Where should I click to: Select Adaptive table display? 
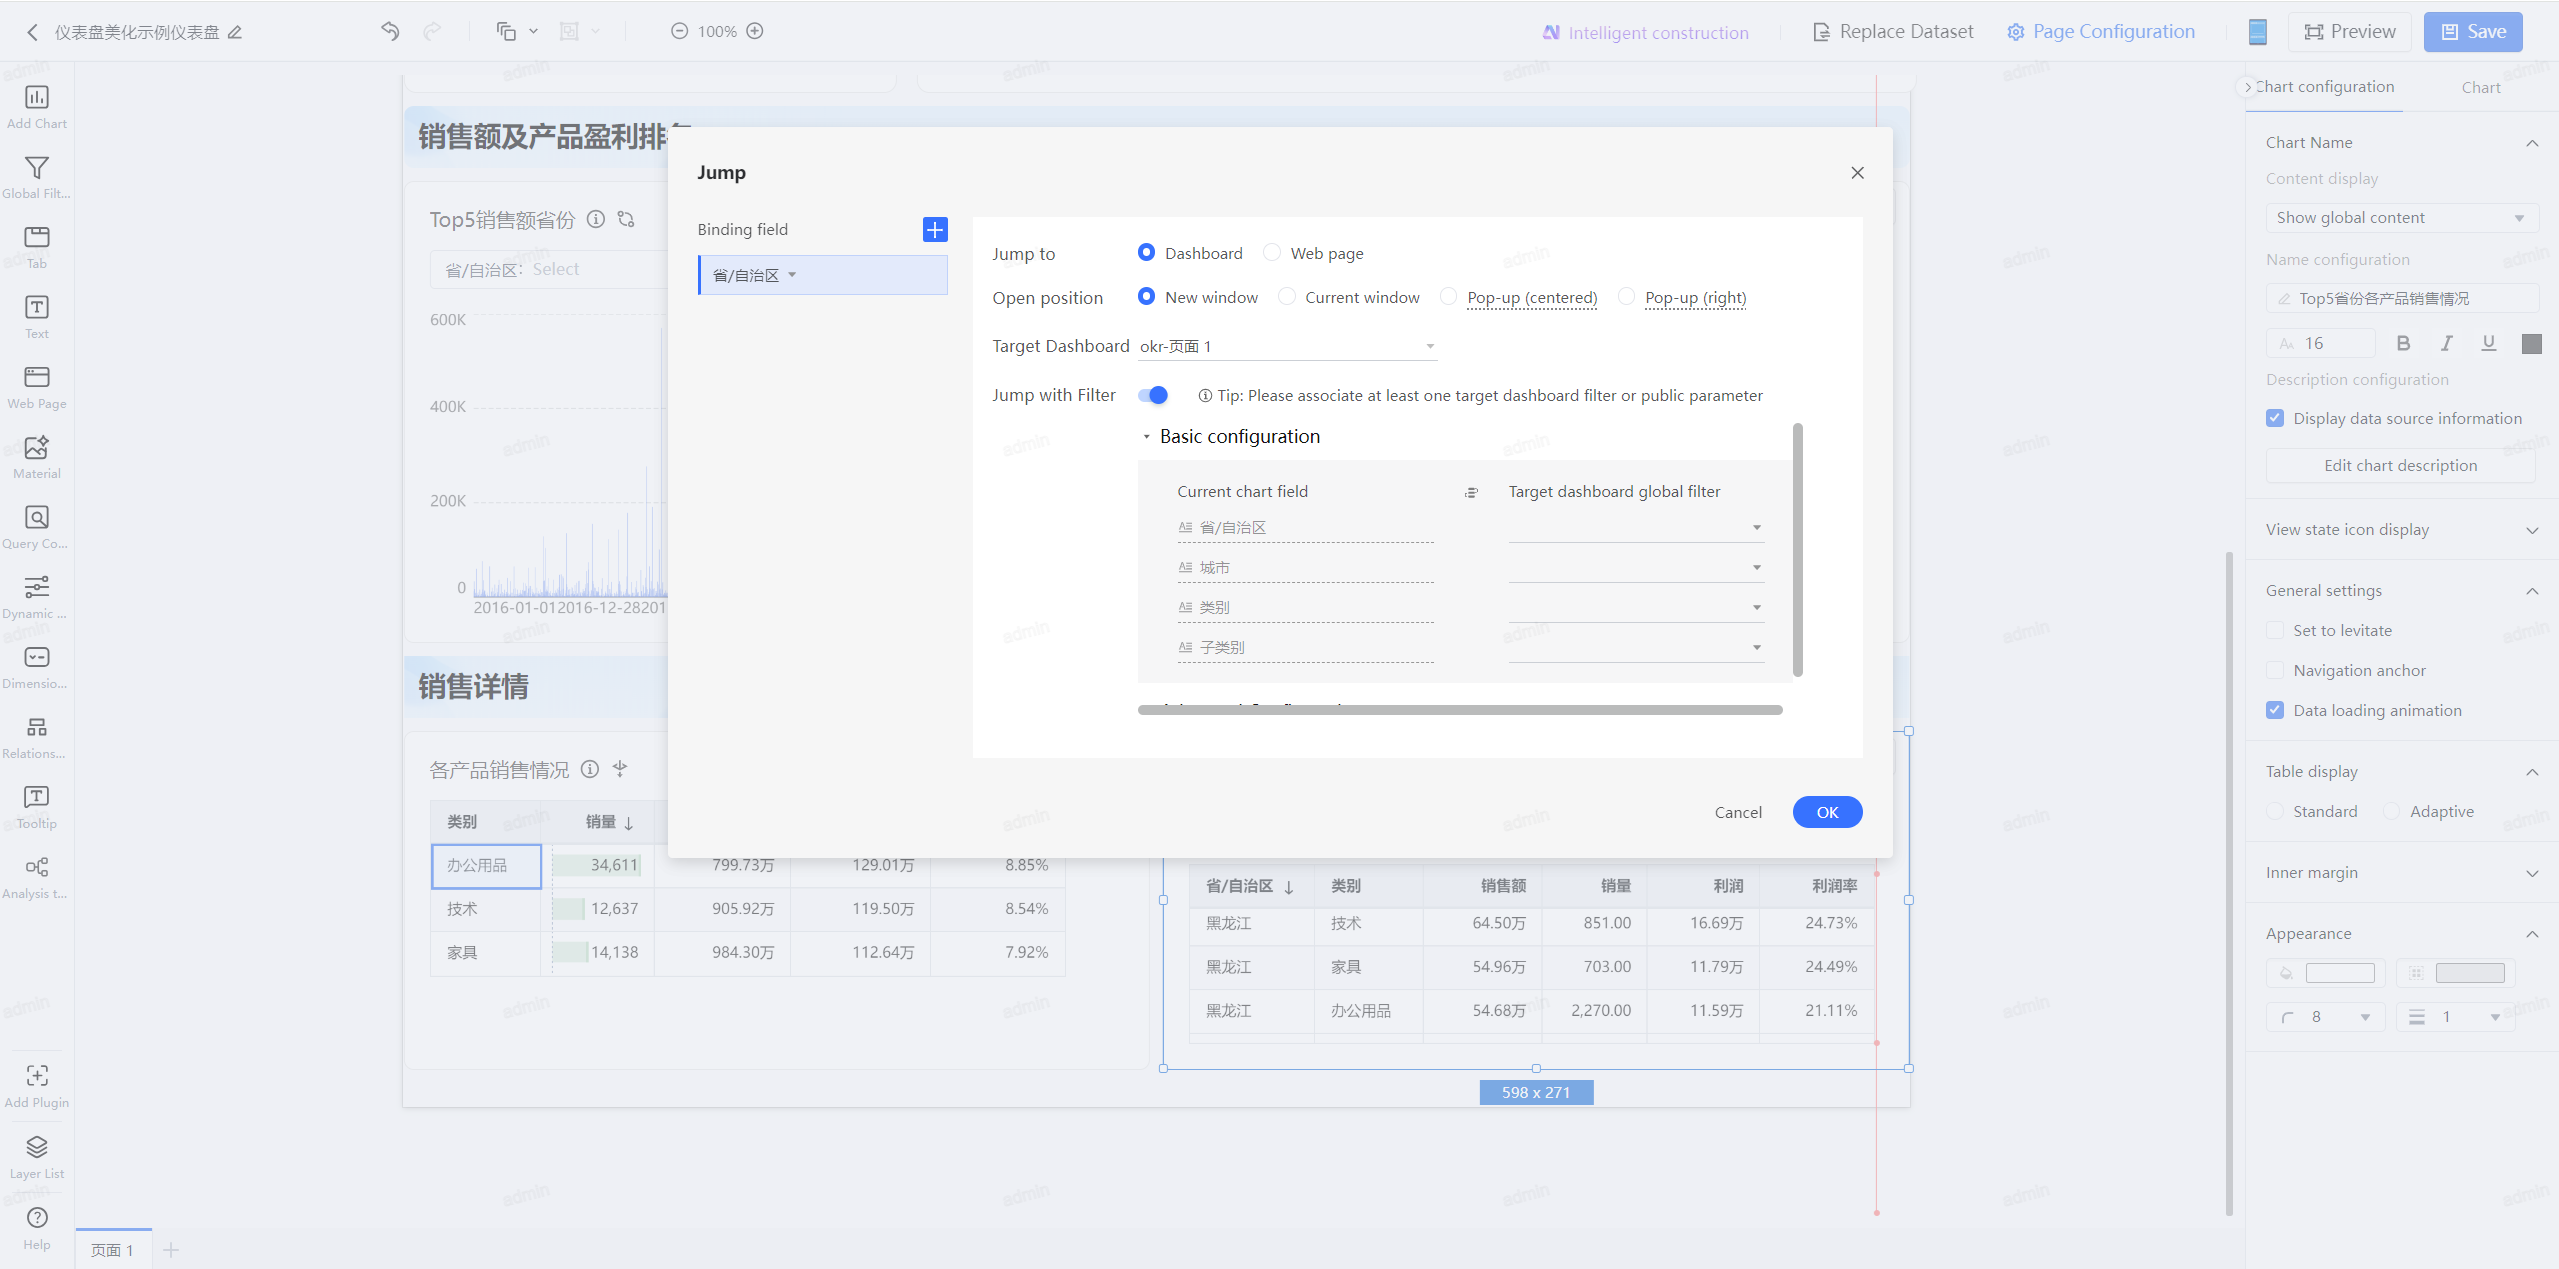(x=2392, y=811)
